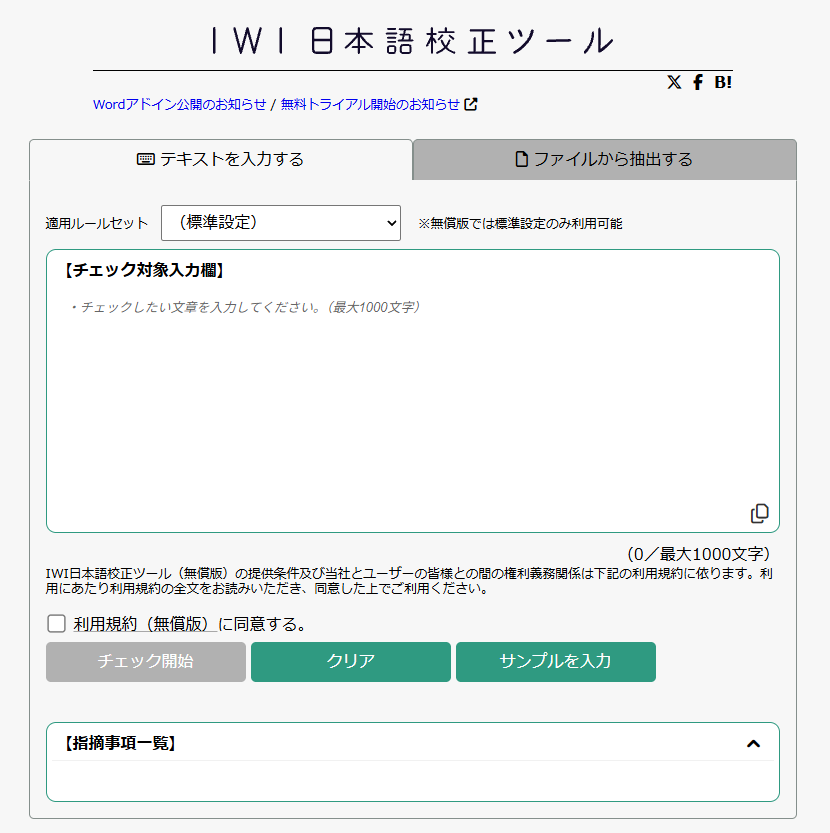This screenshot has width=830, height=833.
Task: Collapse the 指摘事項一覧 panel with the chevron
Action: (x=753, y=744)
